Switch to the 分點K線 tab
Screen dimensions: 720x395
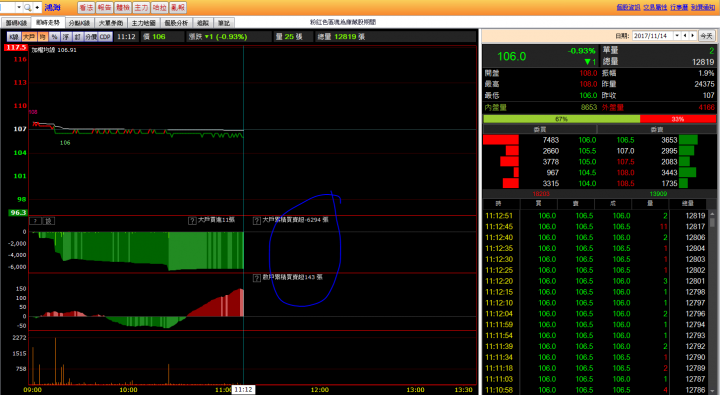click(79, 23)
